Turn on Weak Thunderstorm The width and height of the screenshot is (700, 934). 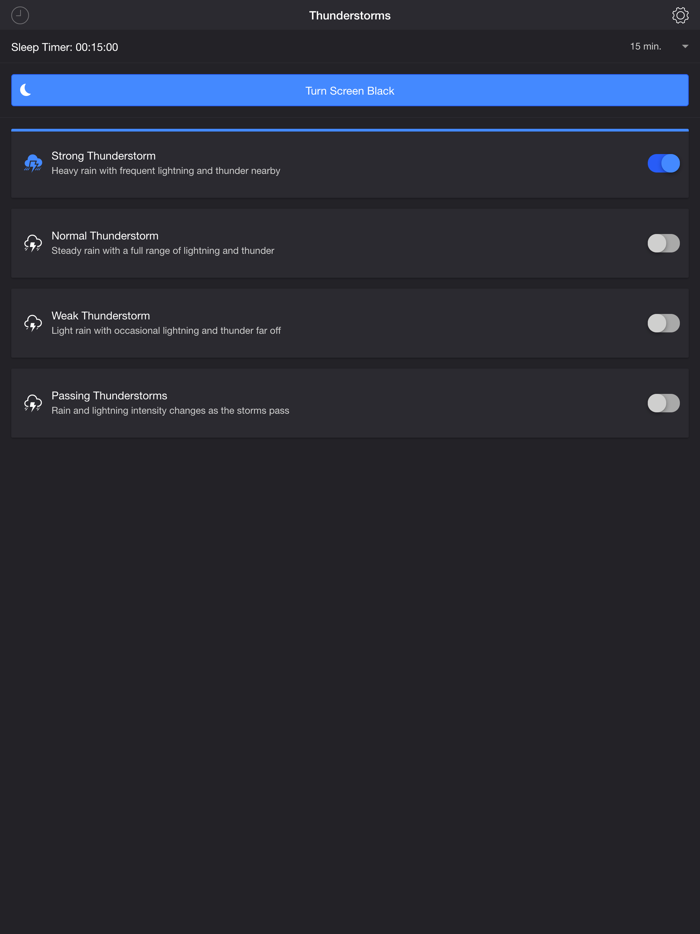pyautogui.click(x=663, y=323)
